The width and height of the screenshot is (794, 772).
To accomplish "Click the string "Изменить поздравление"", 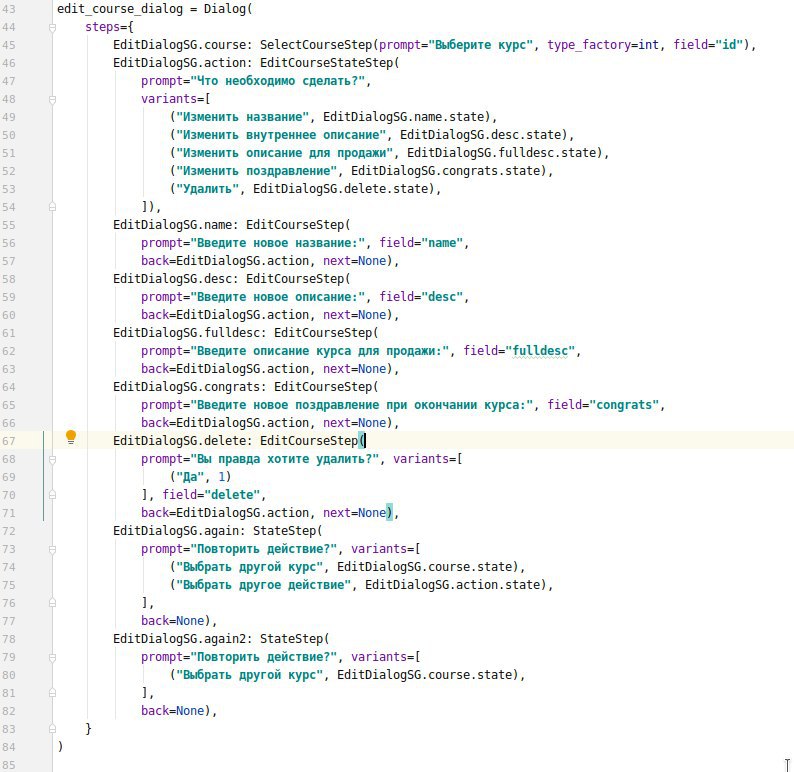I will (256, 171).
